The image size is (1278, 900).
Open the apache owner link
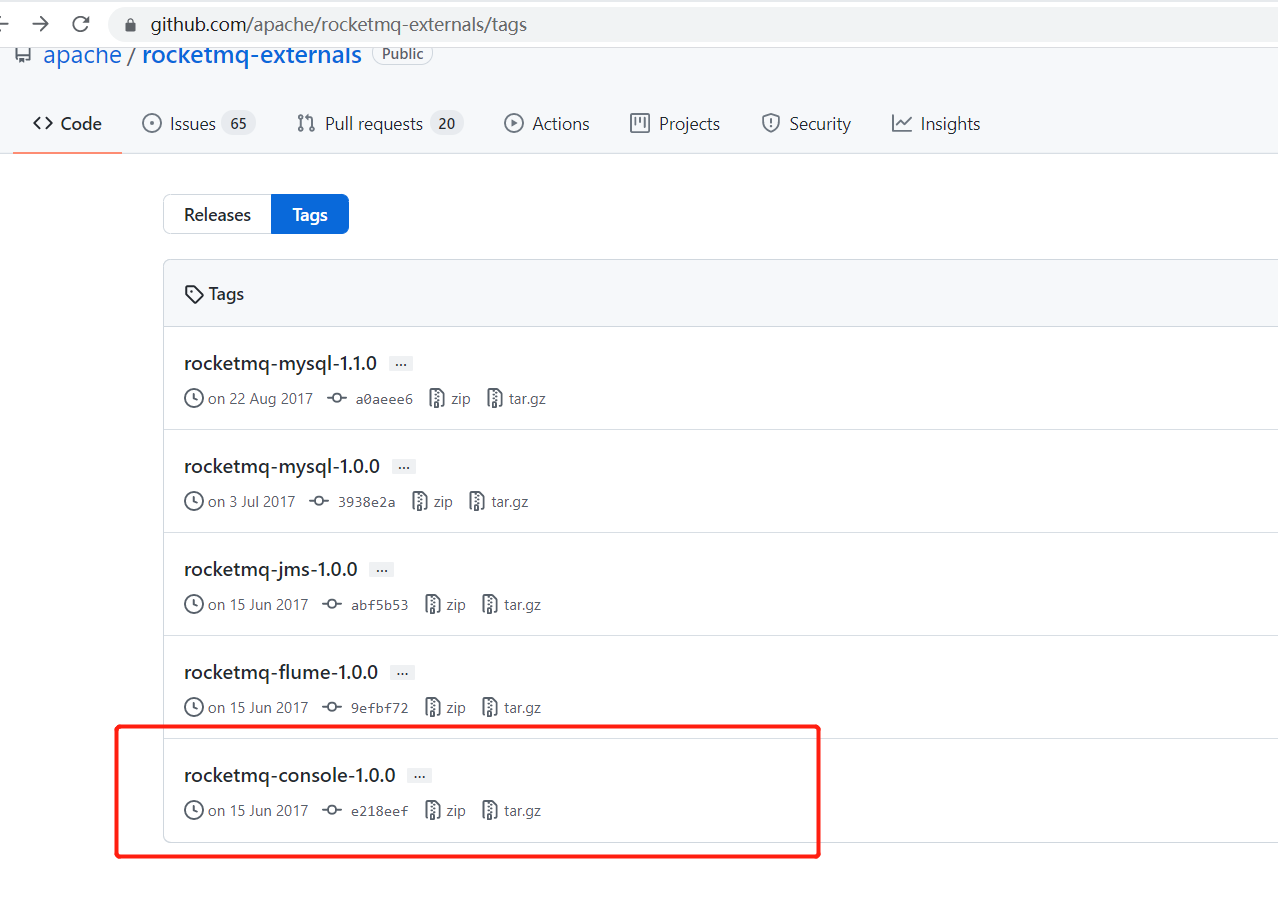point(82,54)
